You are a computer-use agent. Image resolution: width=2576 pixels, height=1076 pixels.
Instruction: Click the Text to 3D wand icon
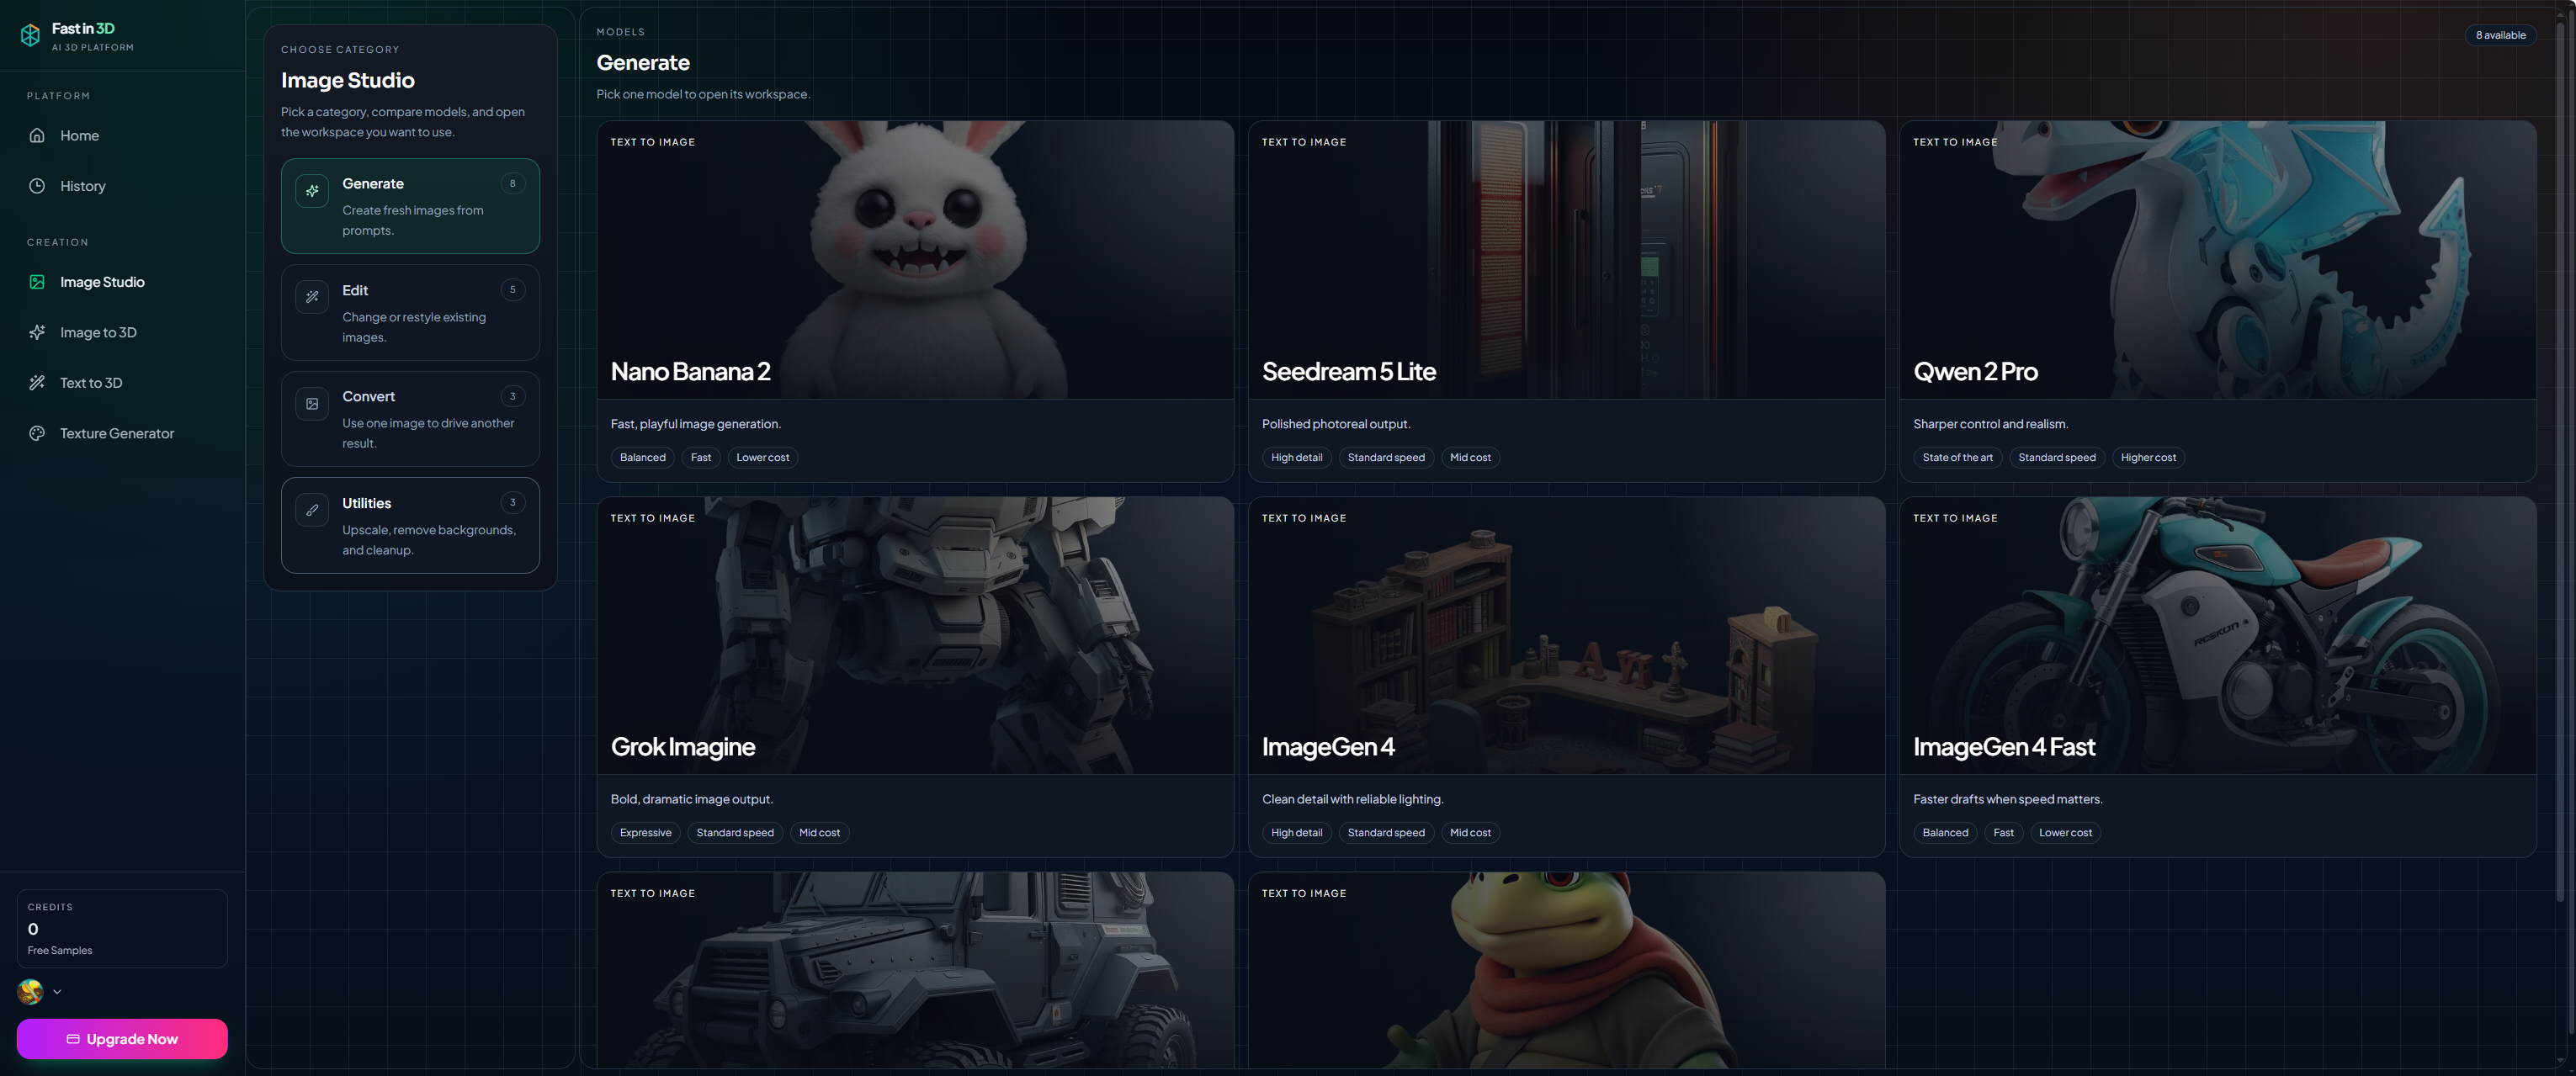tap(37, 383)
